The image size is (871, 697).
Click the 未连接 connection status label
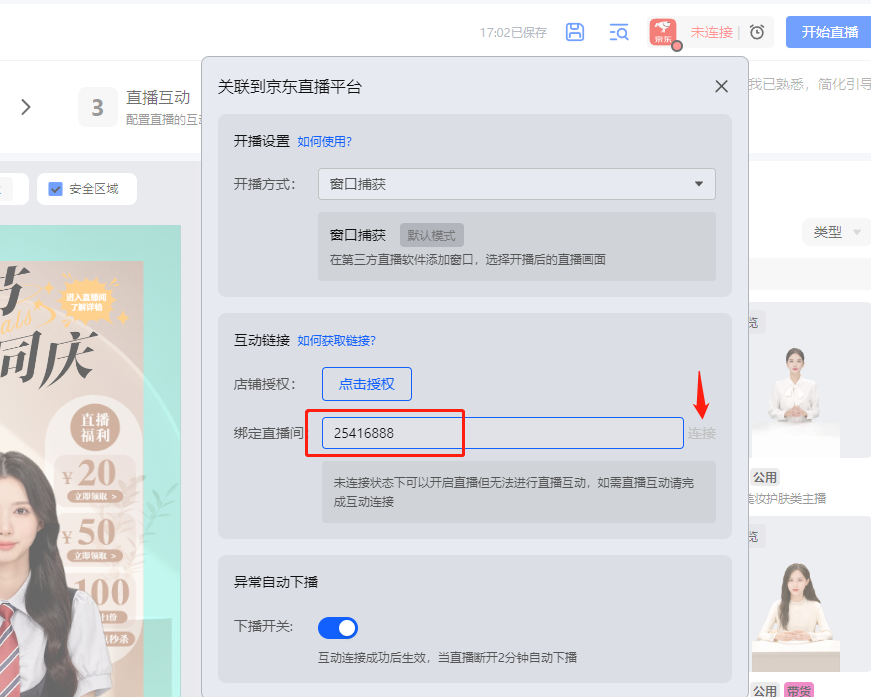711,32
